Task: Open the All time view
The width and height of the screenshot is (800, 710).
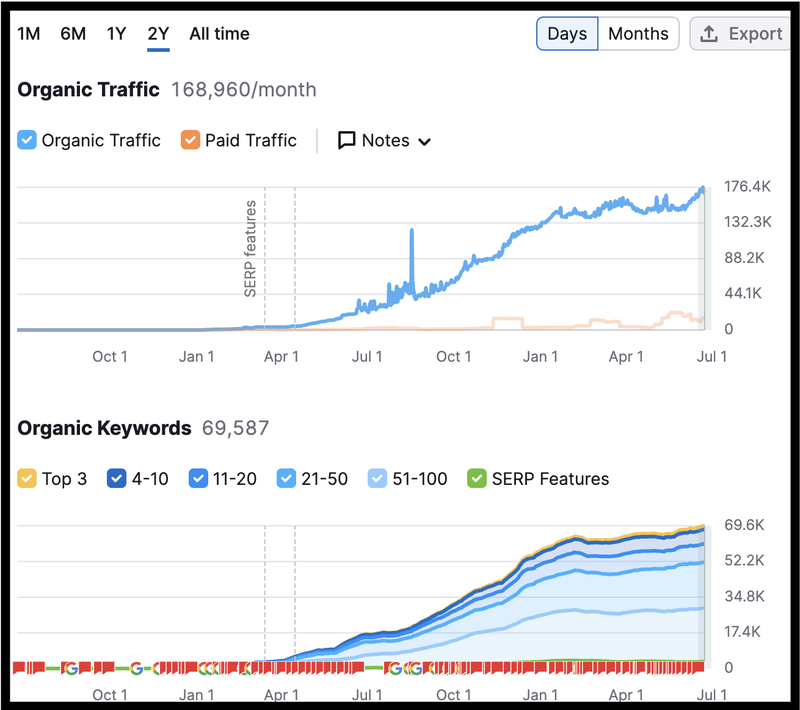Action: (219, 33)
